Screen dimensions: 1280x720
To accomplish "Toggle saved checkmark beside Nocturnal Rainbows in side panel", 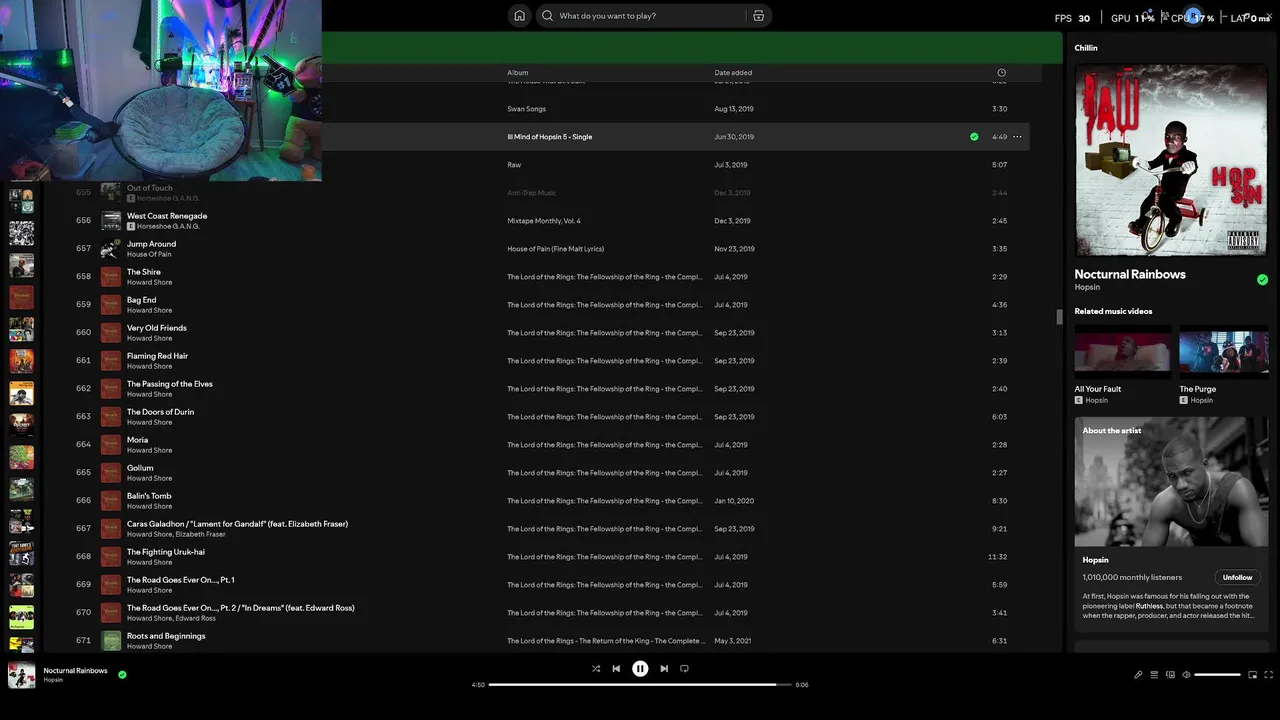I will point(1262,280).
